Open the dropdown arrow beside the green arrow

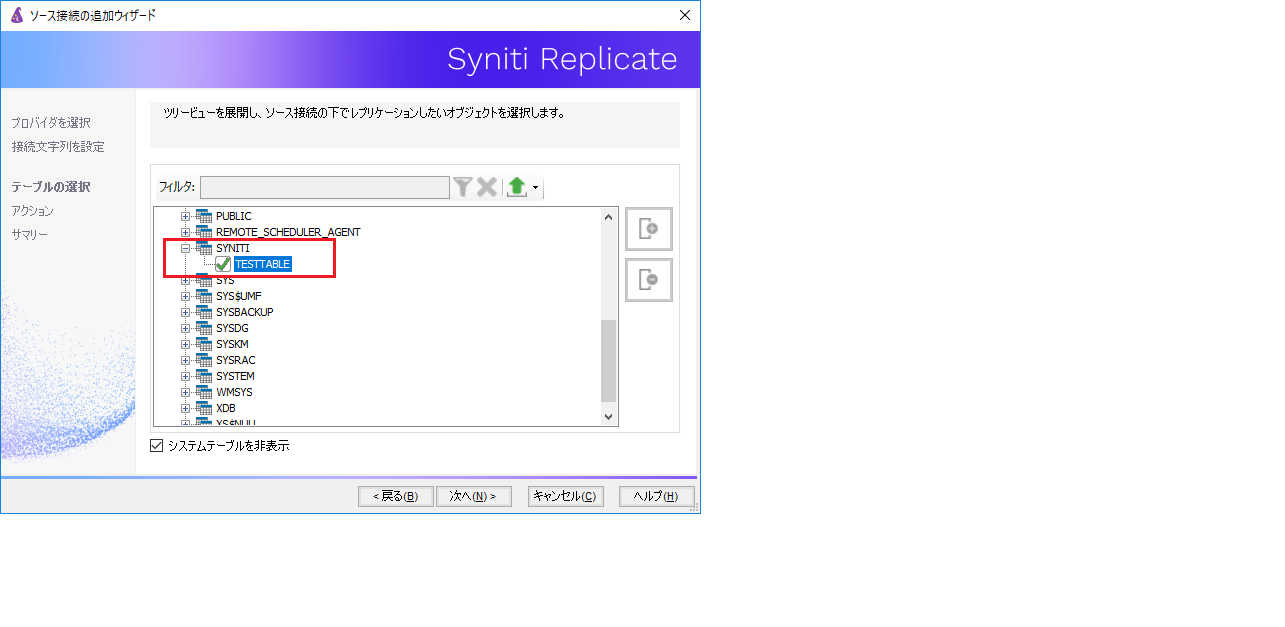pos(536,188)
